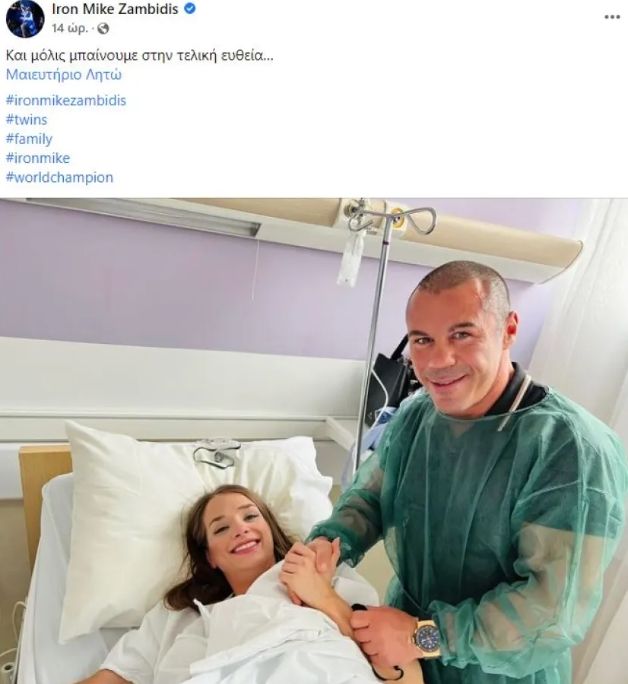Click the wristwatch in the photo
The image size is (628, 684).
click(x=427, y=640)
